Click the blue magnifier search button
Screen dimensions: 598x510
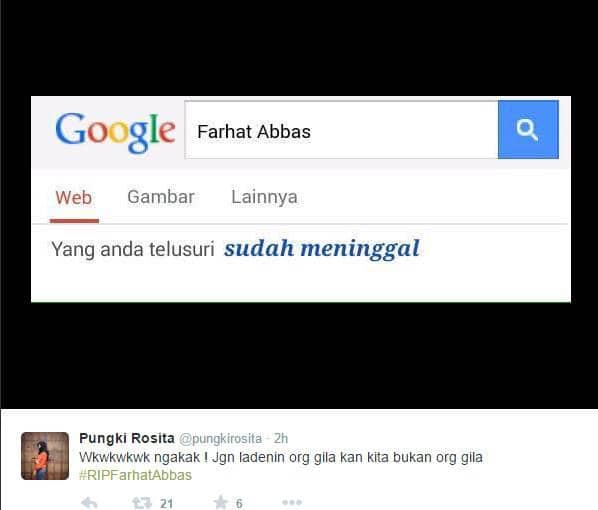click(528, 129)
